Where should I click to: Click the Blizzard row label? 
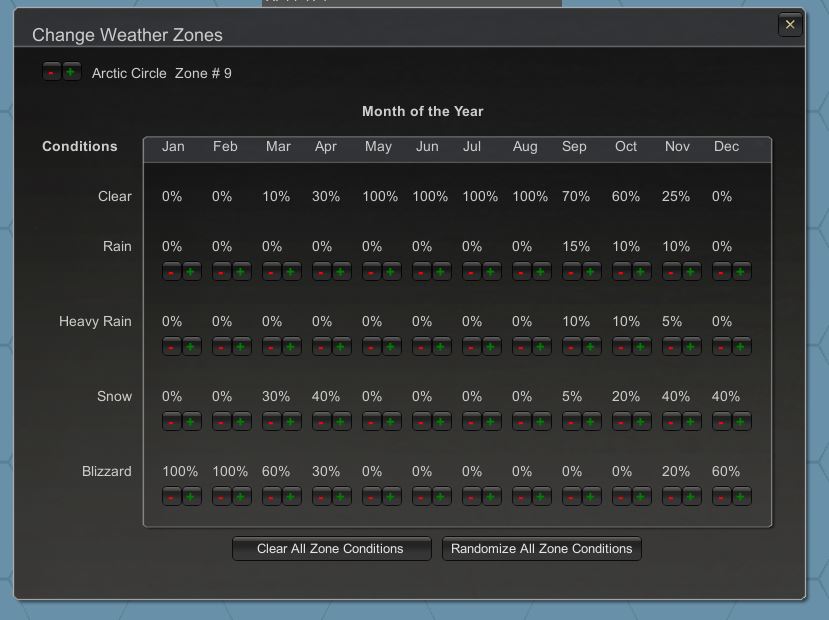tap(107, 471)
